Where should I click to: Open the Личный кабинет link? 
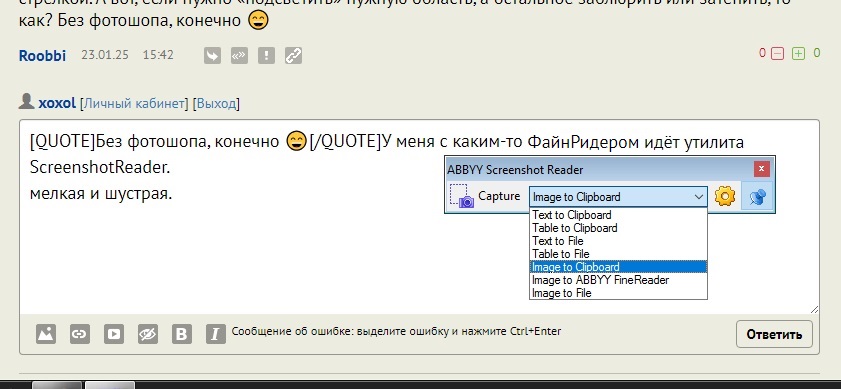[134, 104]
